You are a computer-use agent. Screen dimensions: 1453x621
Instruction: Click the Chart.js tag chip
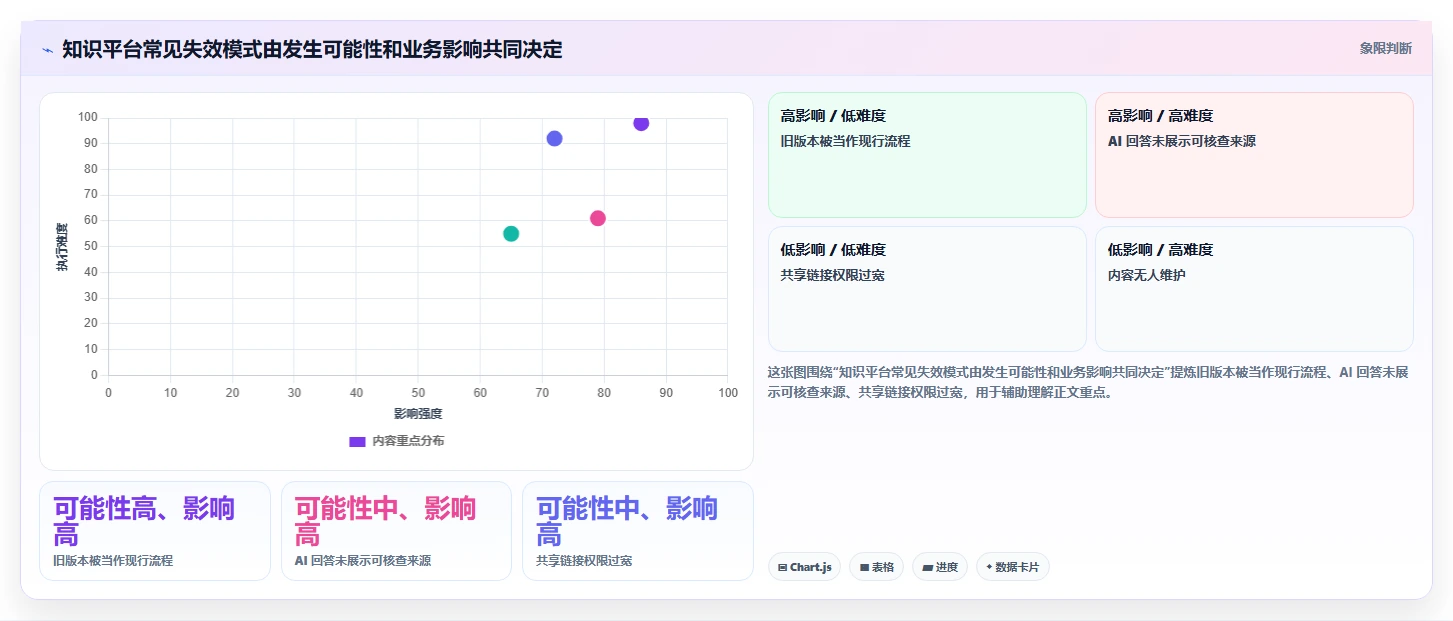[805, 567]
